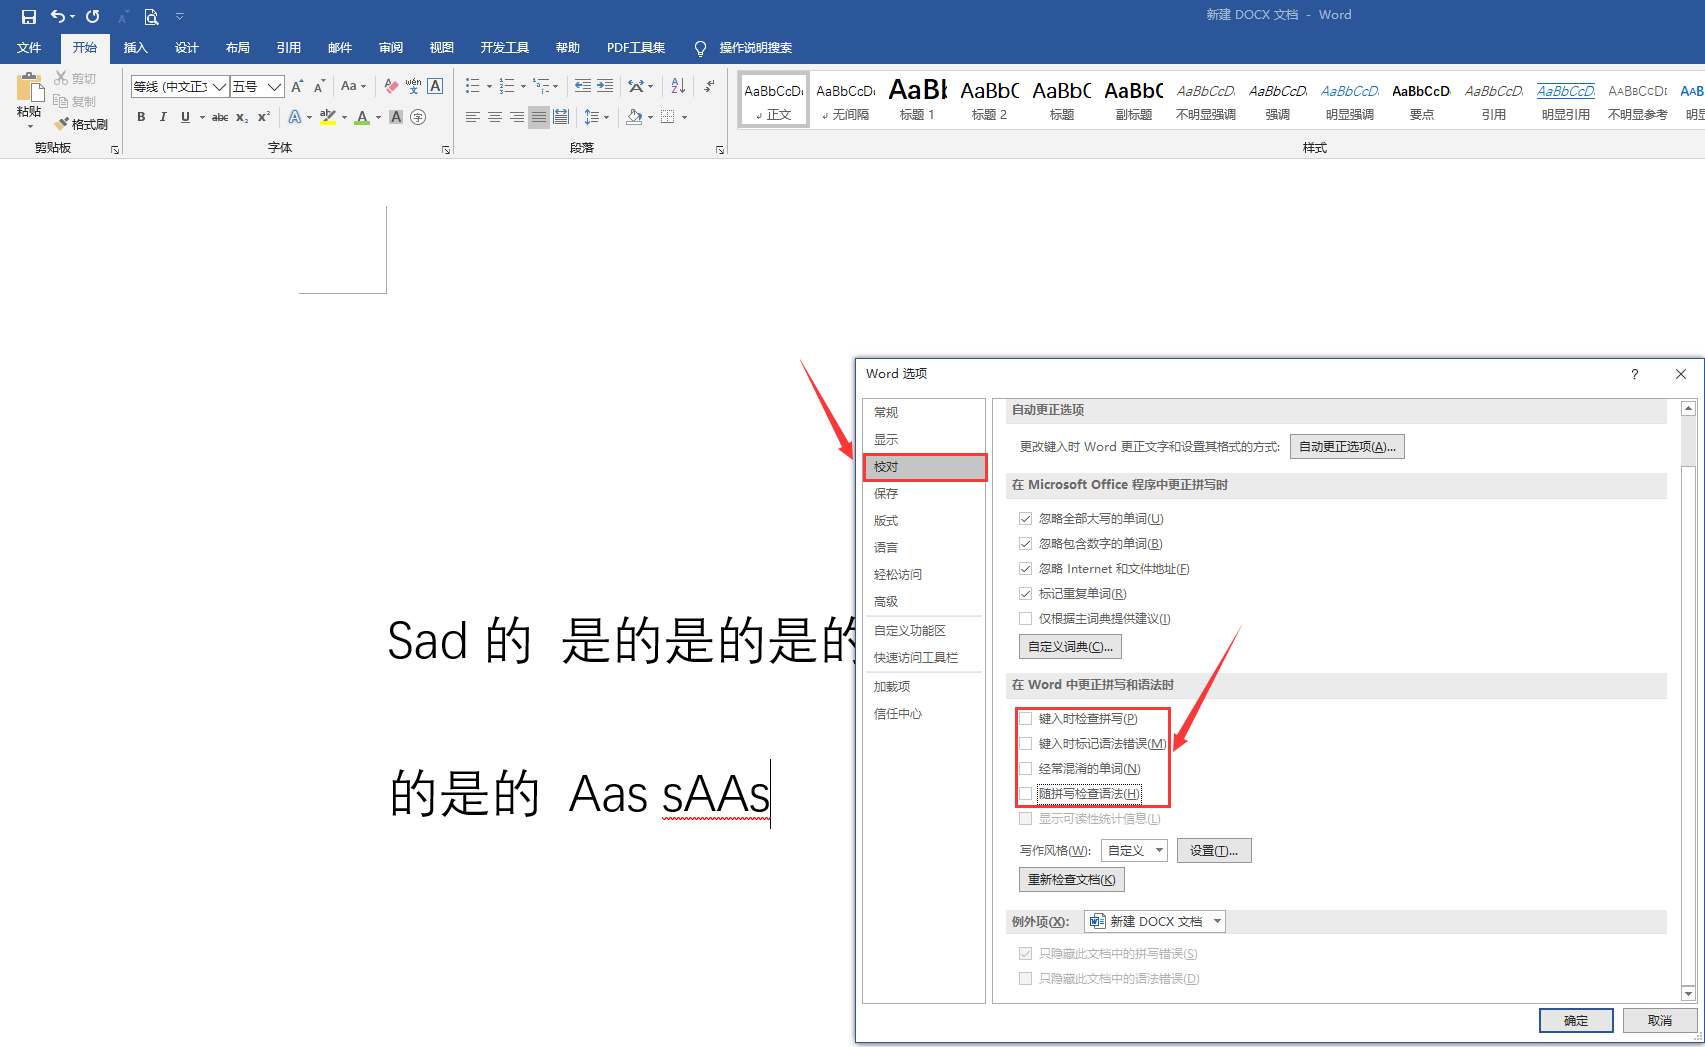Click the Sort icon in paragraph group
This screenshot has width=1705, height=1047.
click(x=678, y=87)
